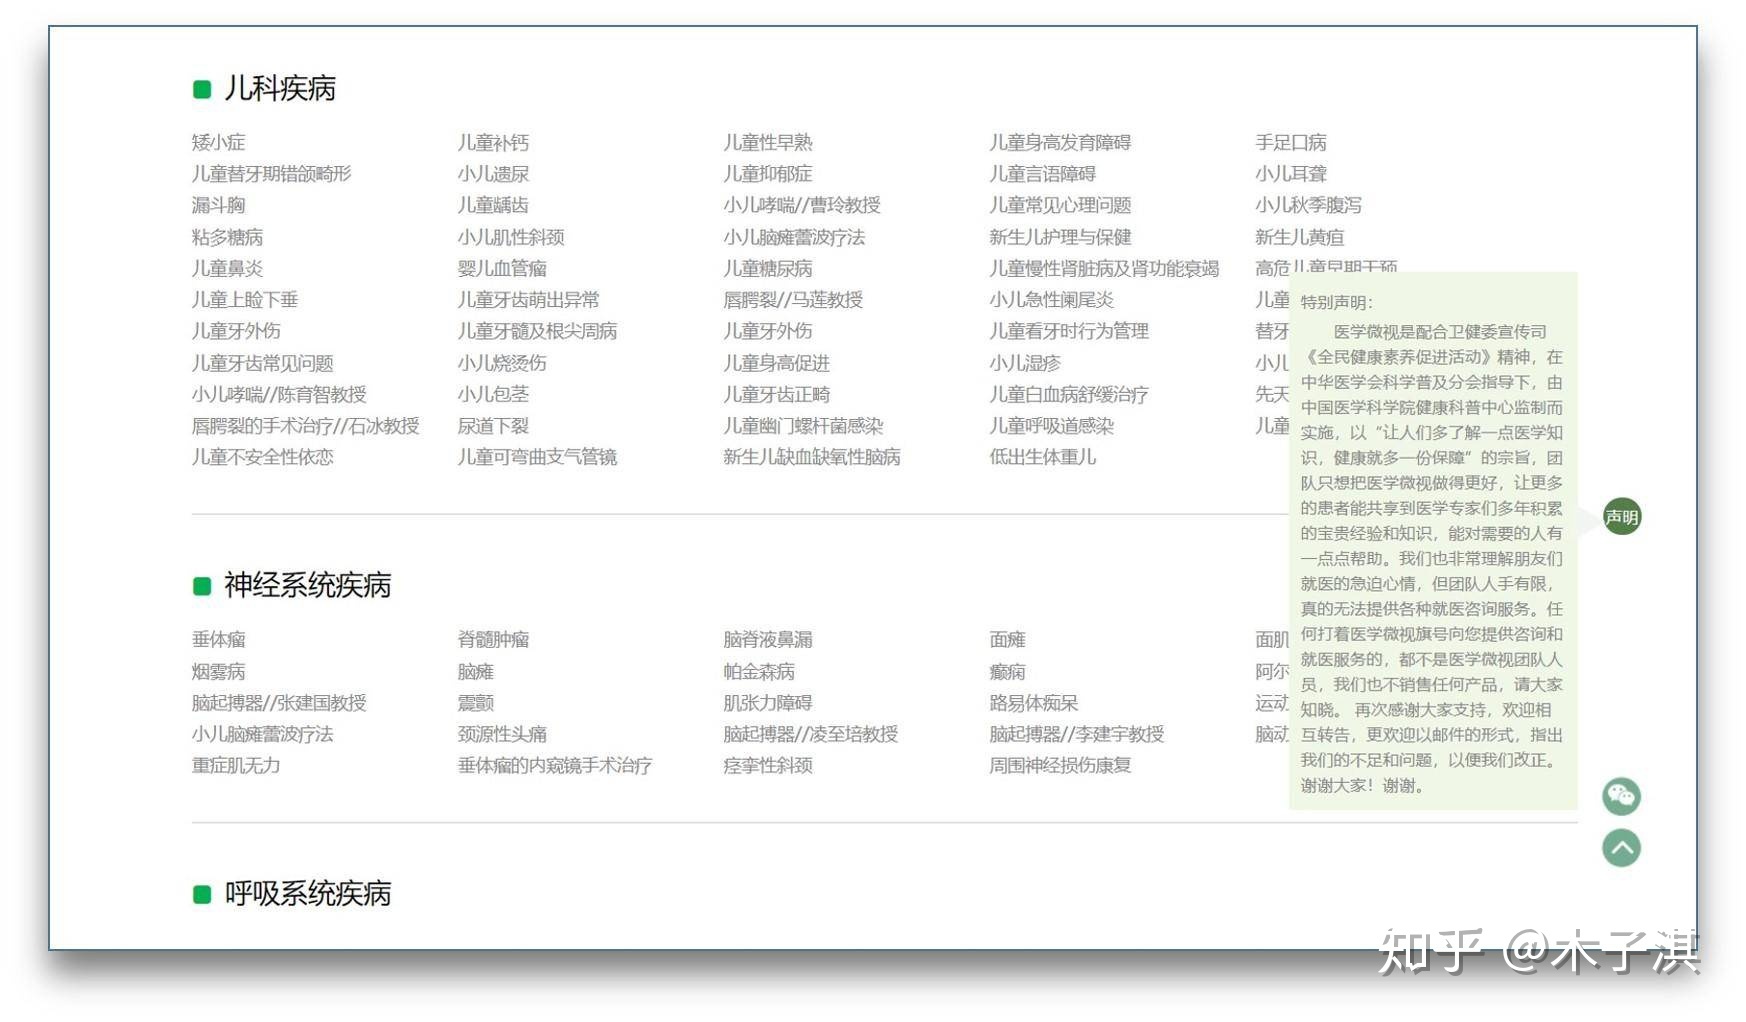Click 新生儿黄疸 in the rightmost column
This screenshot has height=1022, width=1746.
(1300, 237)
